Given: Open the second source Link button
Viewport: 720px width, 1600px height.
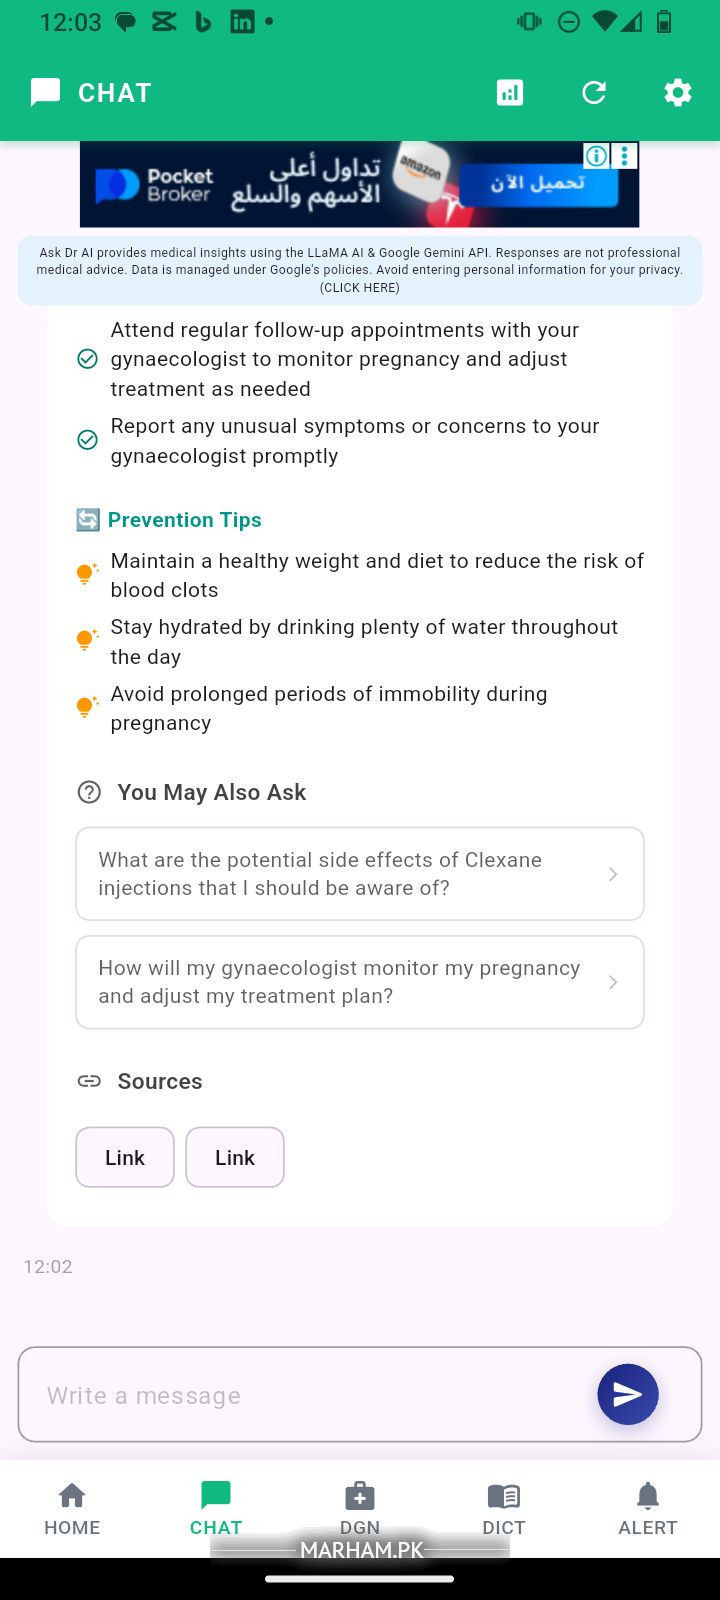Looking at the screenshot, I should pos(235,1157).
